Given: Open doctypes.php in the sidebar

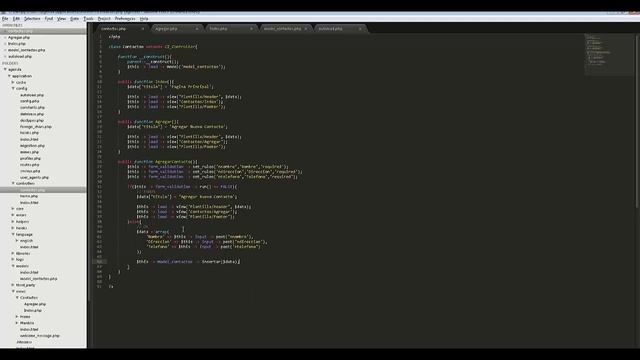Looking at the screenshot, I should click(32, 121).
